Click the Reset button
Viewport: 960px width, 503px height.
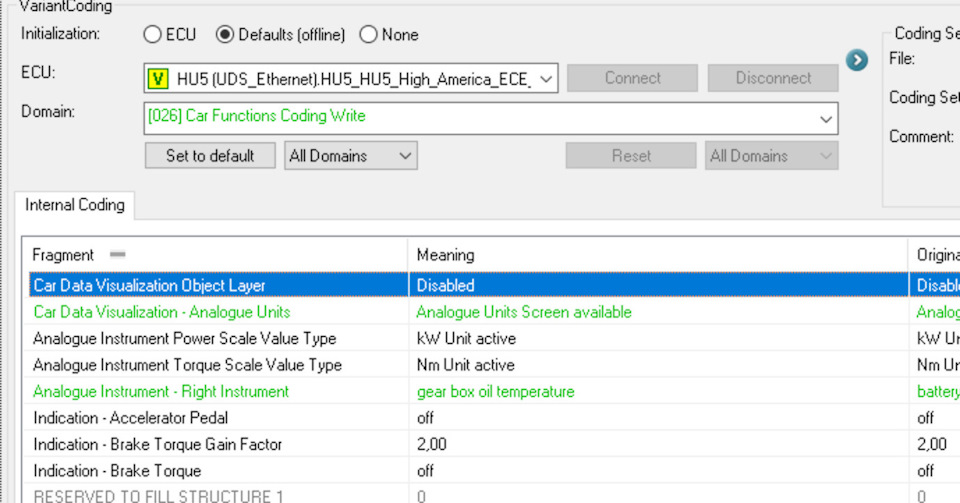[x=631, y=156]
